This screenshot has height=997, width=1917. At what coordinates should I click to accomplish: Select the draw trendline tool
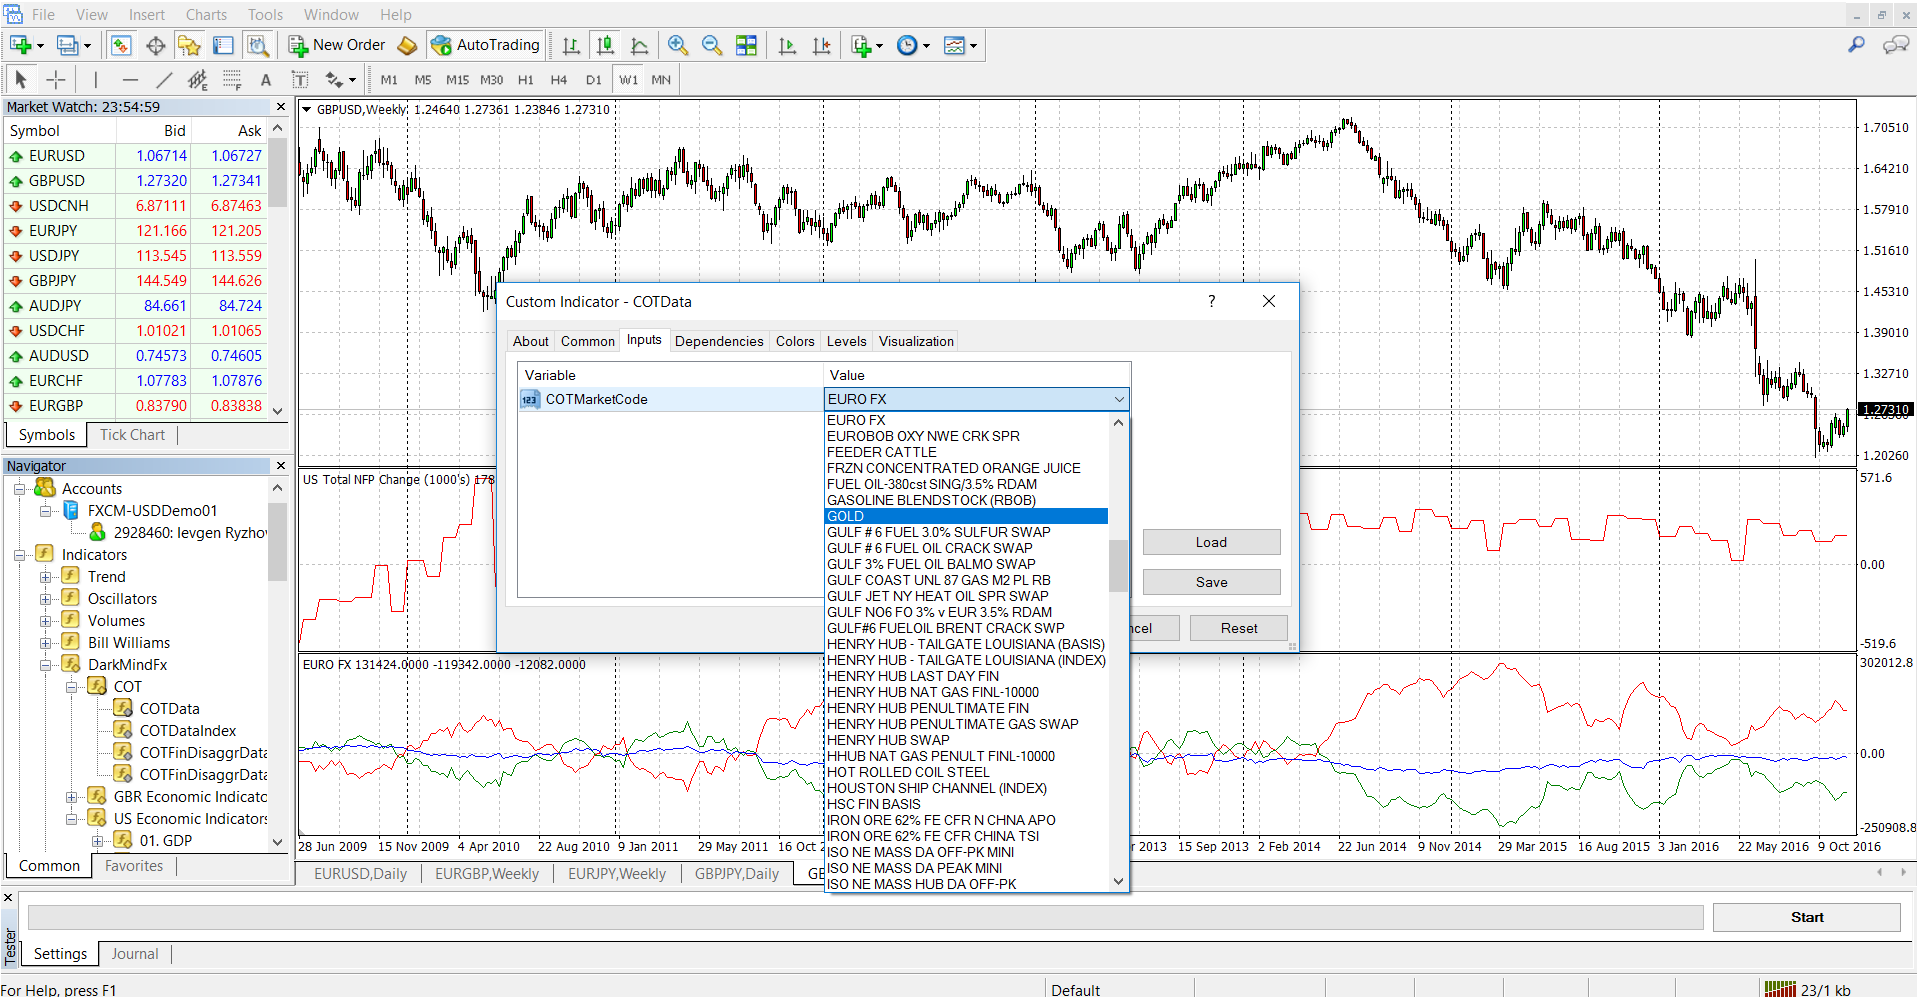[164, 80]
